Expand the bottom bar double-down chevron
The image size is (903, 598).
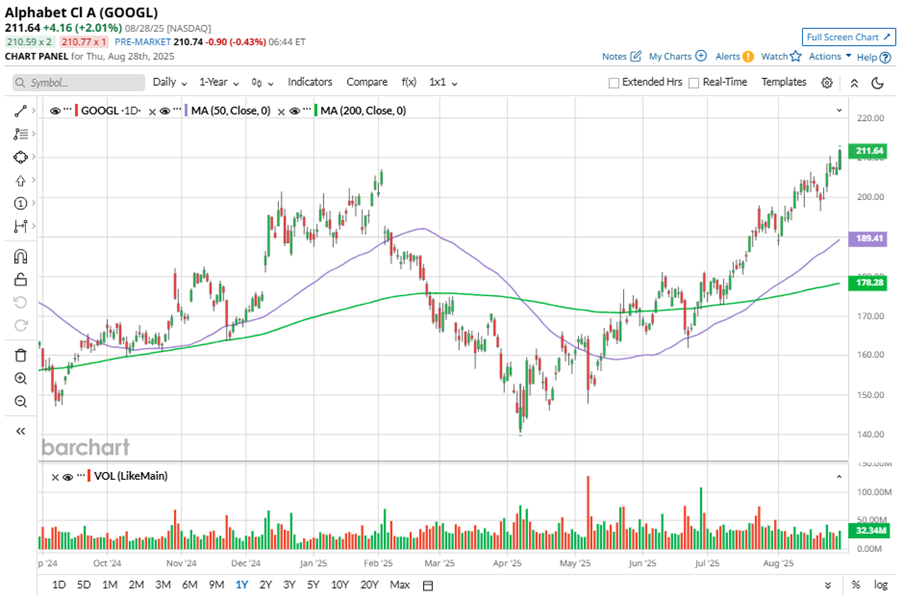(x=828, y=585)
